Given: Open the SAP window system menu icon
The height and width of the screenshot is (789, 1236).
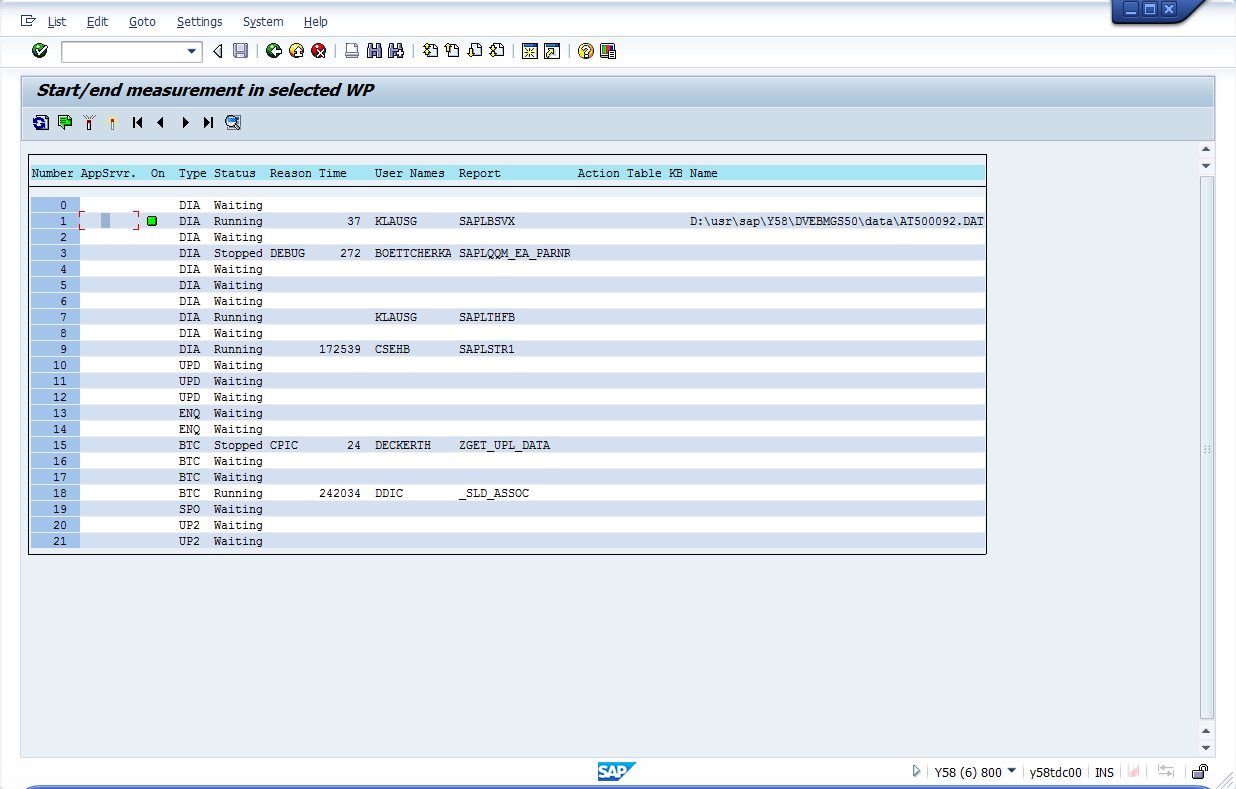Looking at the screenshot, I should click(27, 21).
